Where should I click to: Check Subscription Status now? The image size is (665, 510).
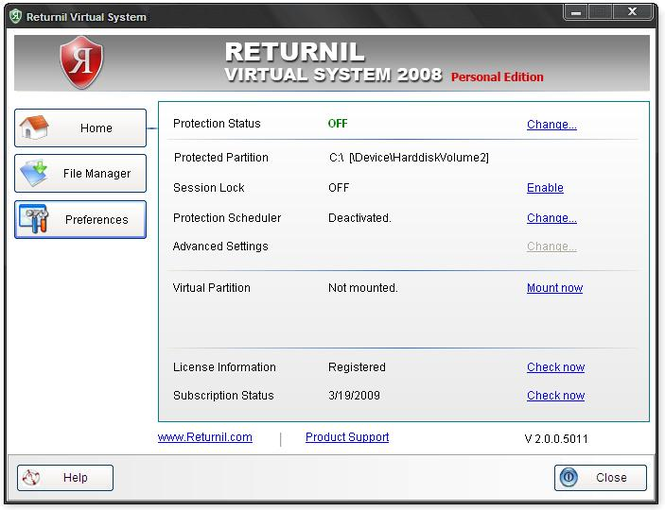(556, 396)
